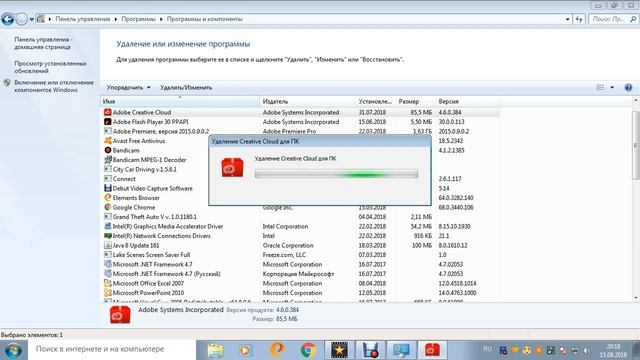Click the refresh button beside address bar
640x360 pixels.
(579, 19)
